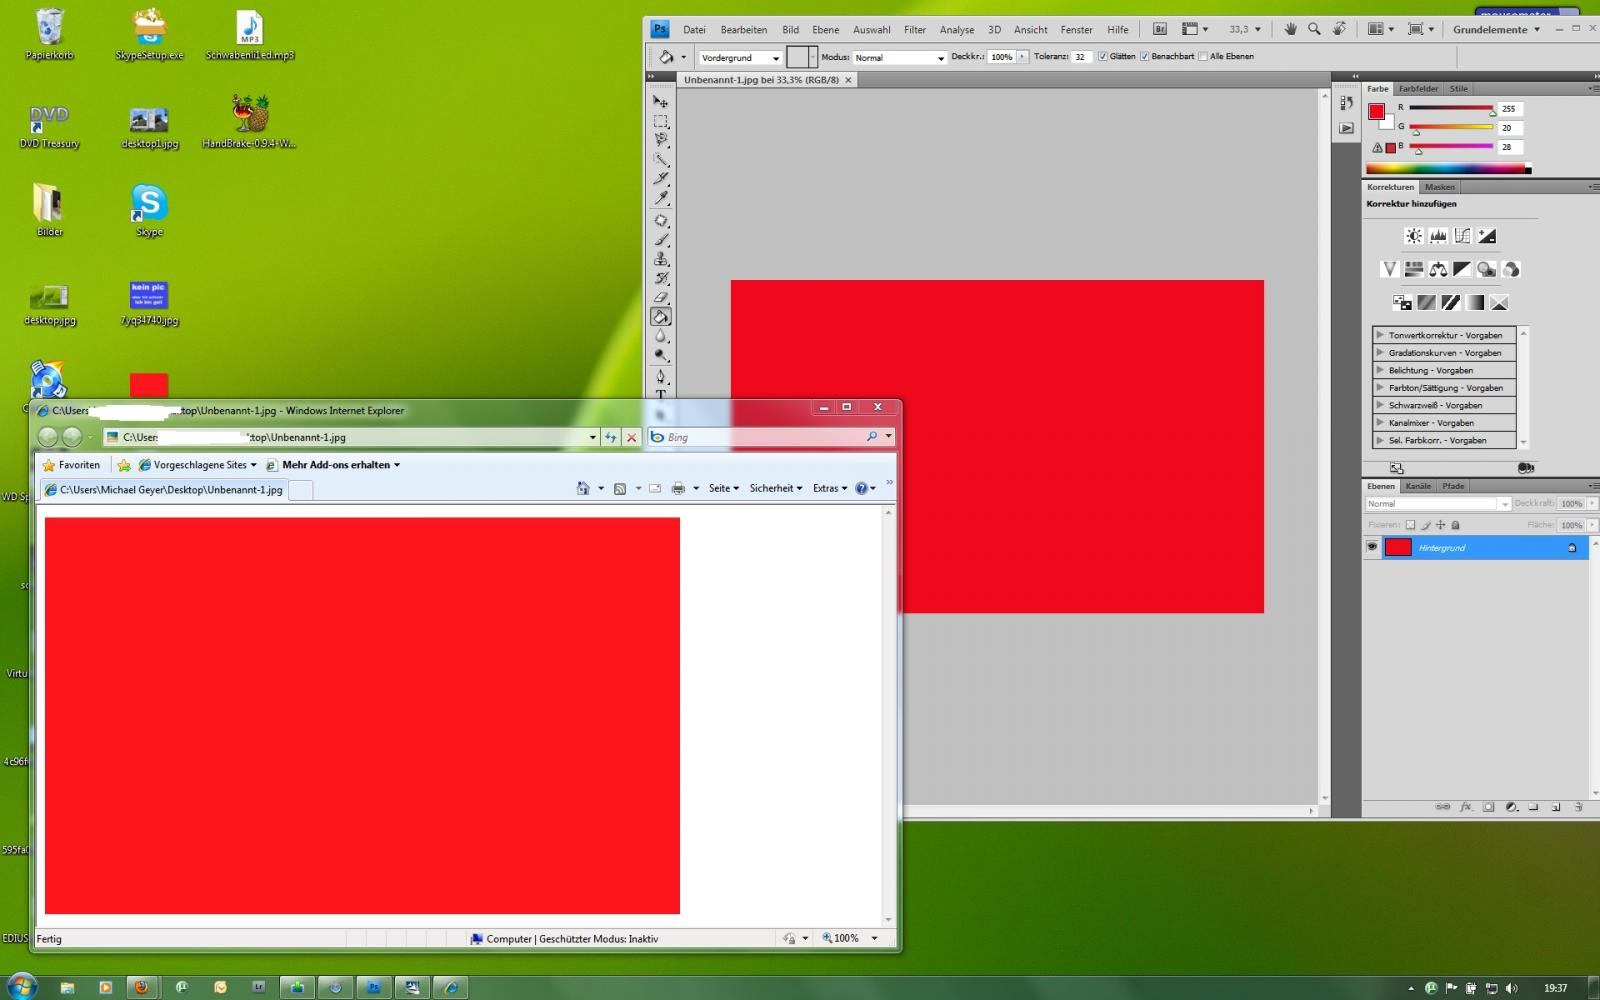This screenshot has width=1600, height=1000.
Task: Select the Rectangular Marquee tool
Action: 661,121
